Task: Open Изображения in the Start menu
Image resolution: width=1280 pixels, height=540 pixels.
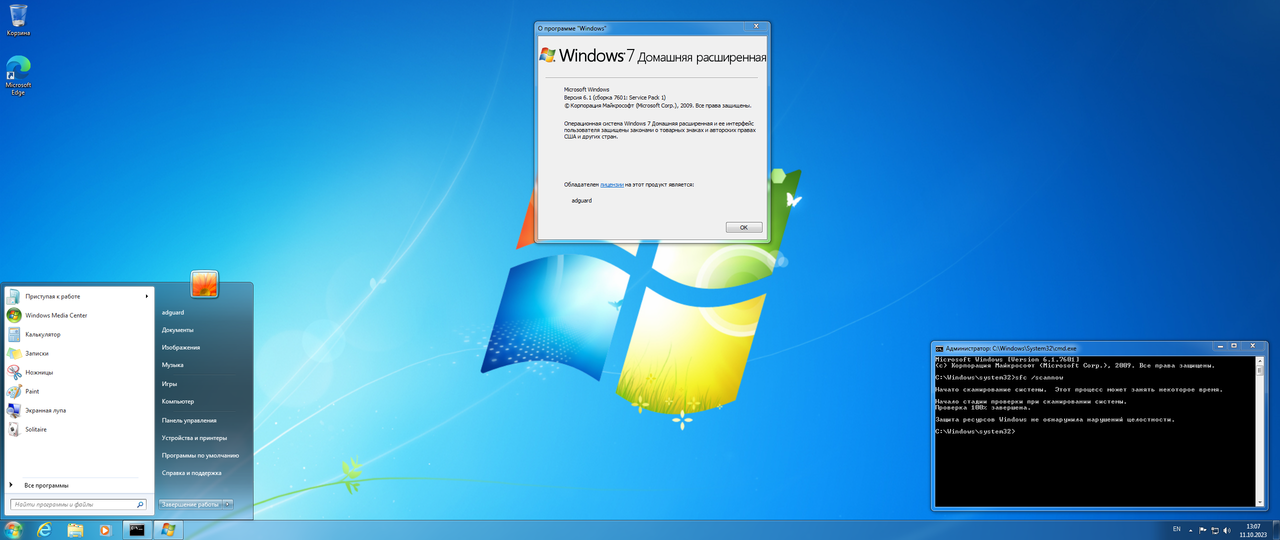Action: [x=181, y=347]
